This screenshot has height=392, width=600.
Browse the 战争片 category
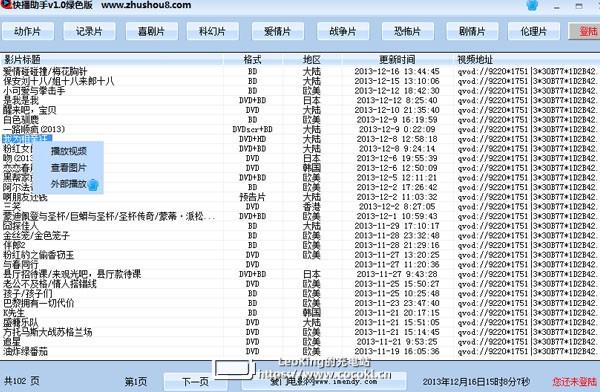[343, 31]
